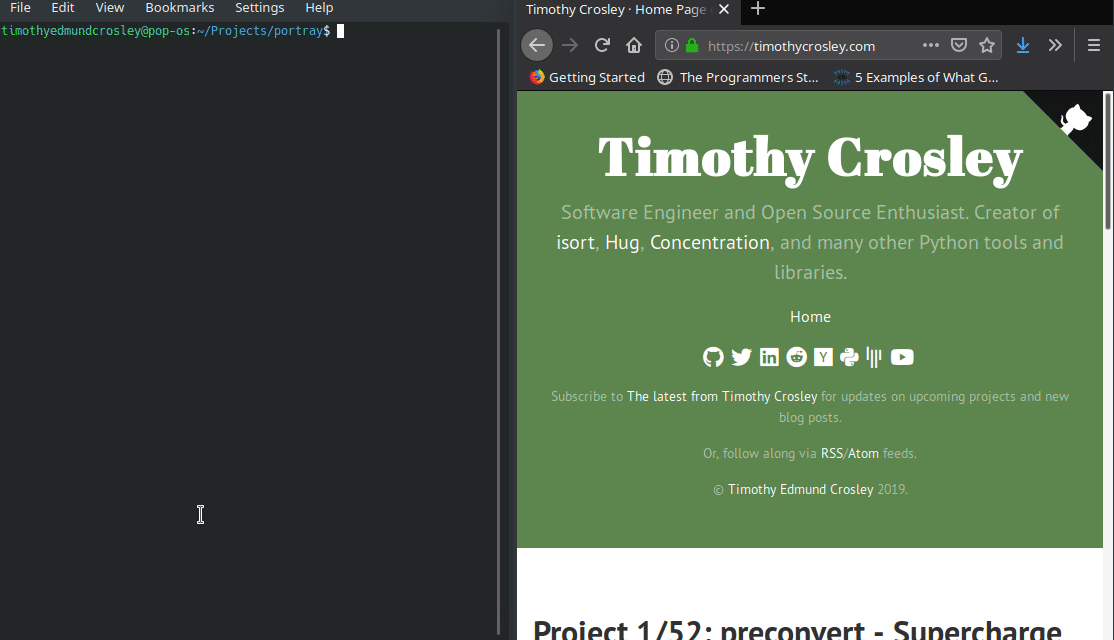Click the Firefox shield protections icon
Screen dimensions: 1114x640
click(959, 45)
